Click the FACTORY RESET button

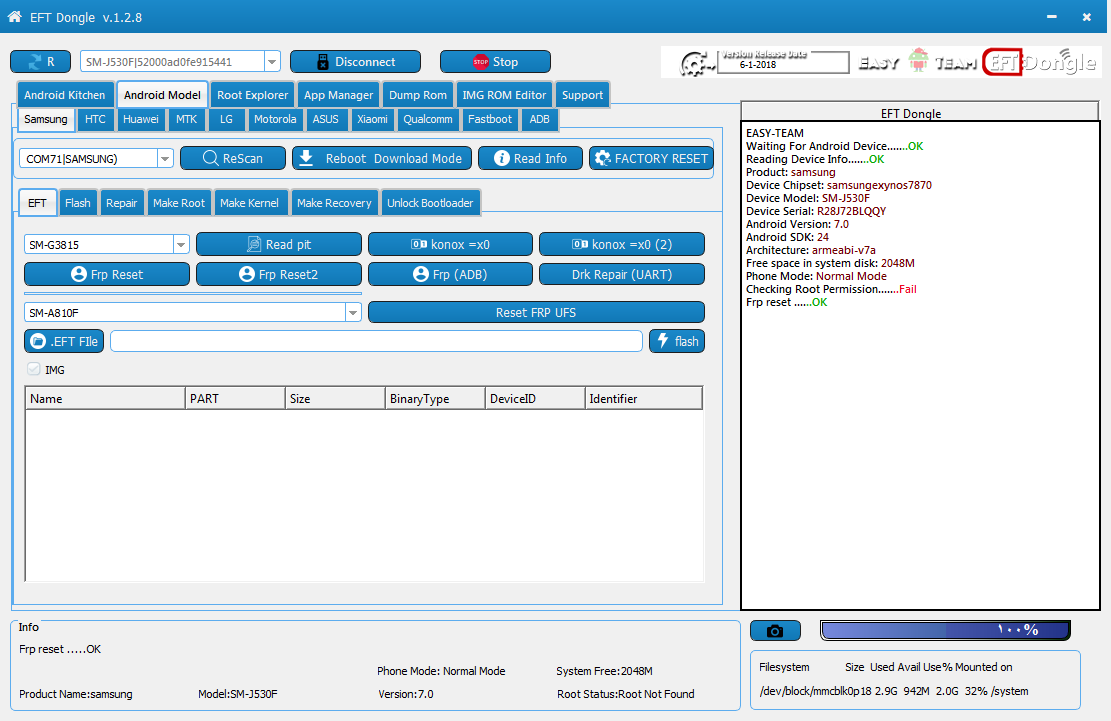(x=651, y=158)
